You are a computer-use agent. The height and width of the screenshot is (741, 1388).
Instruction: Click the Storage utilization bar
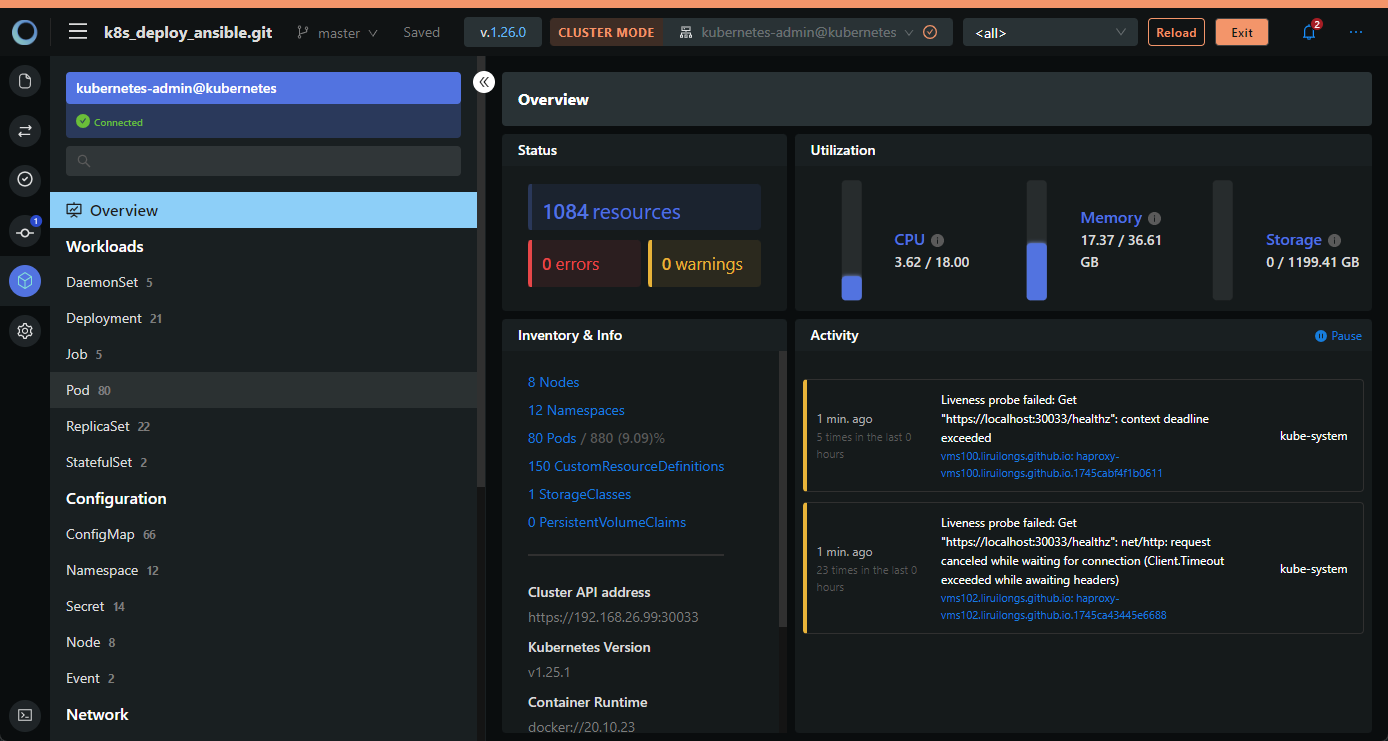pos(1222,240)
